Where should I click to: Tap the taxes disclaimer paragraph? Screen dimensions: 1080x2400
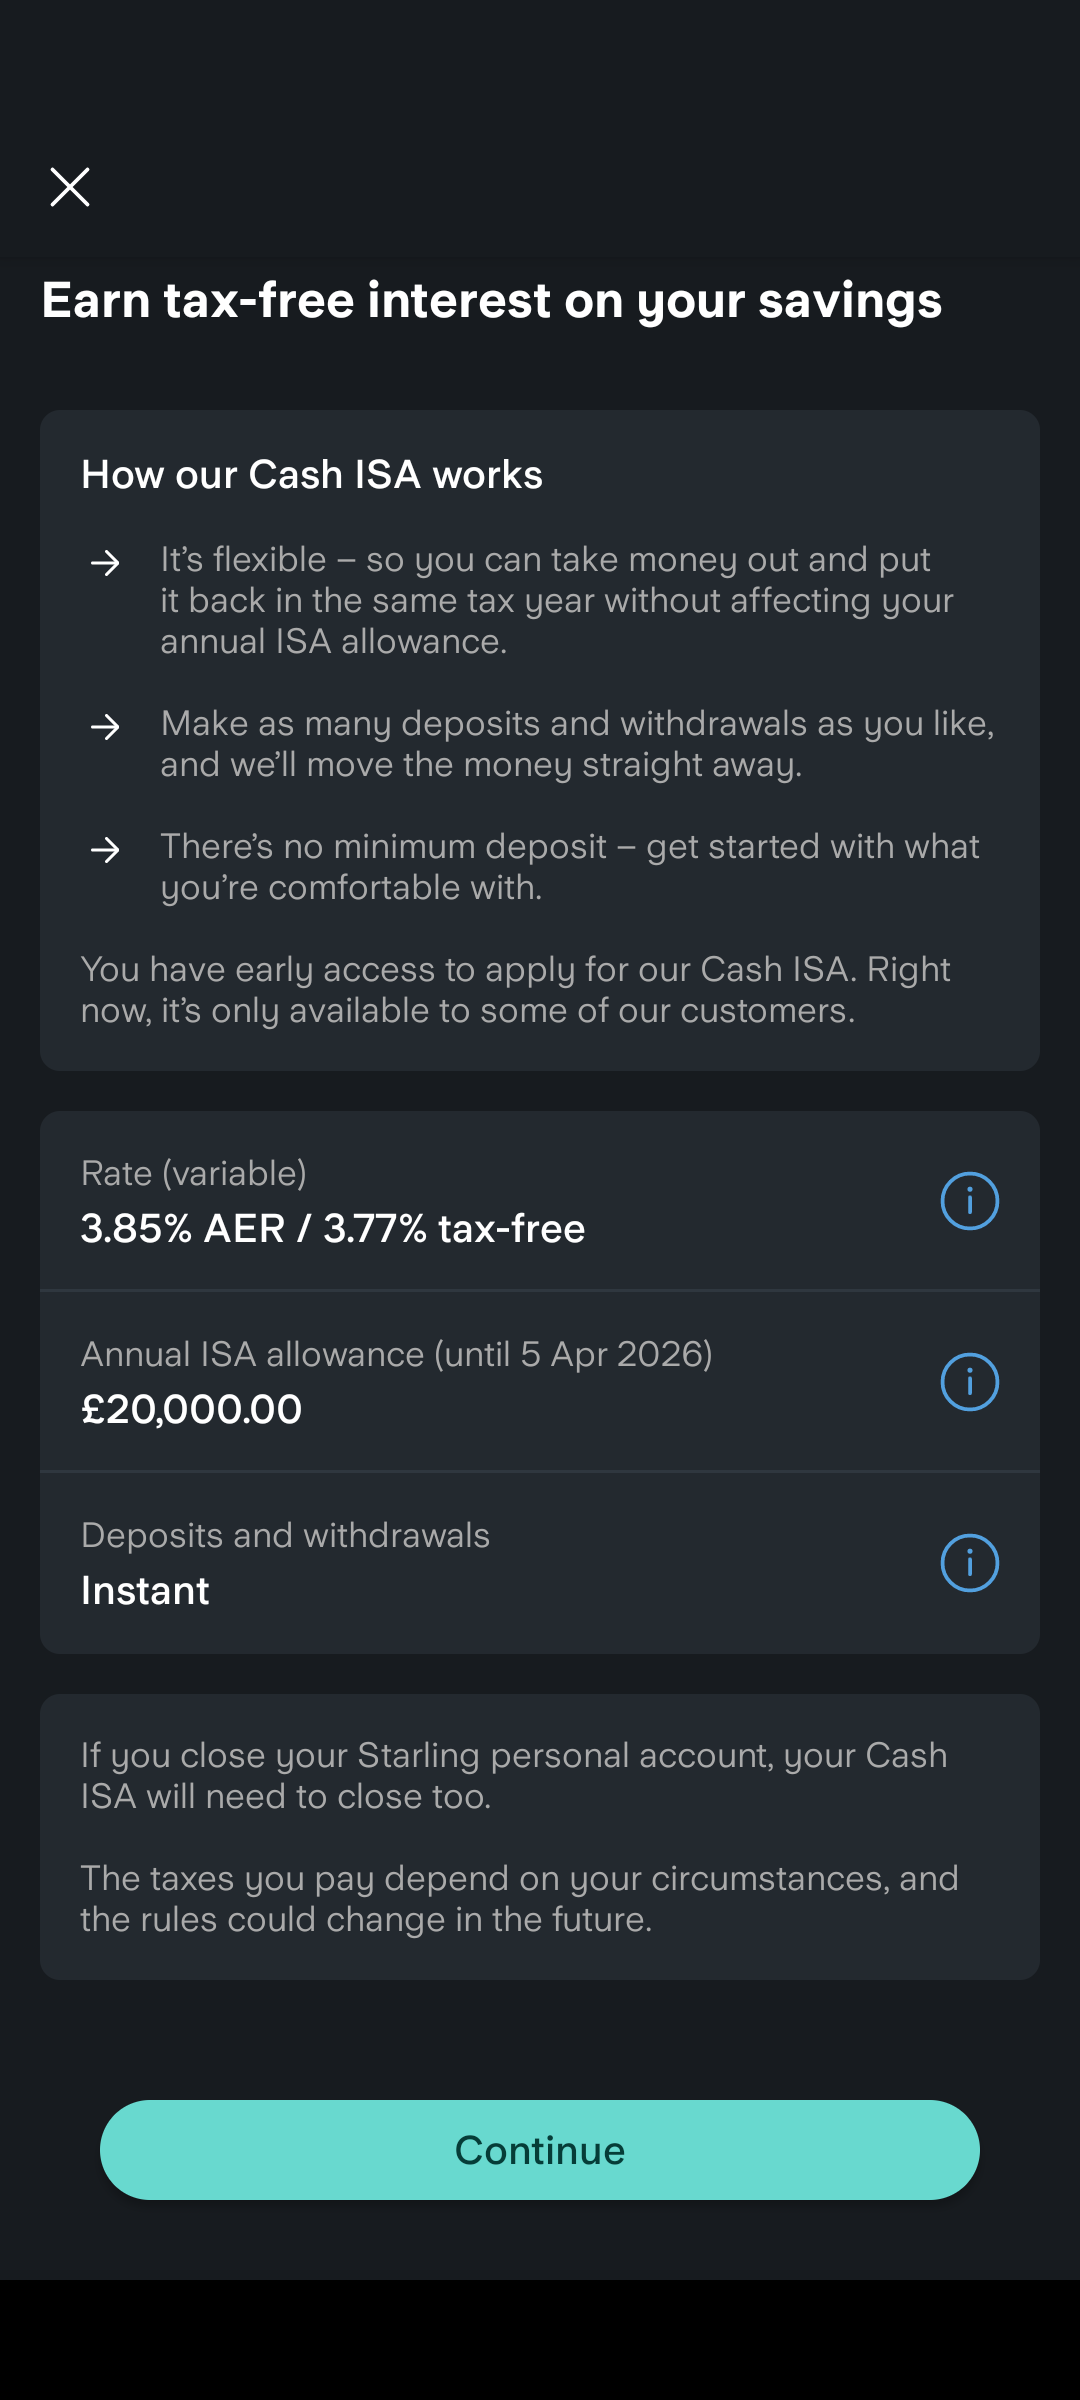[x=519, y=1898]
